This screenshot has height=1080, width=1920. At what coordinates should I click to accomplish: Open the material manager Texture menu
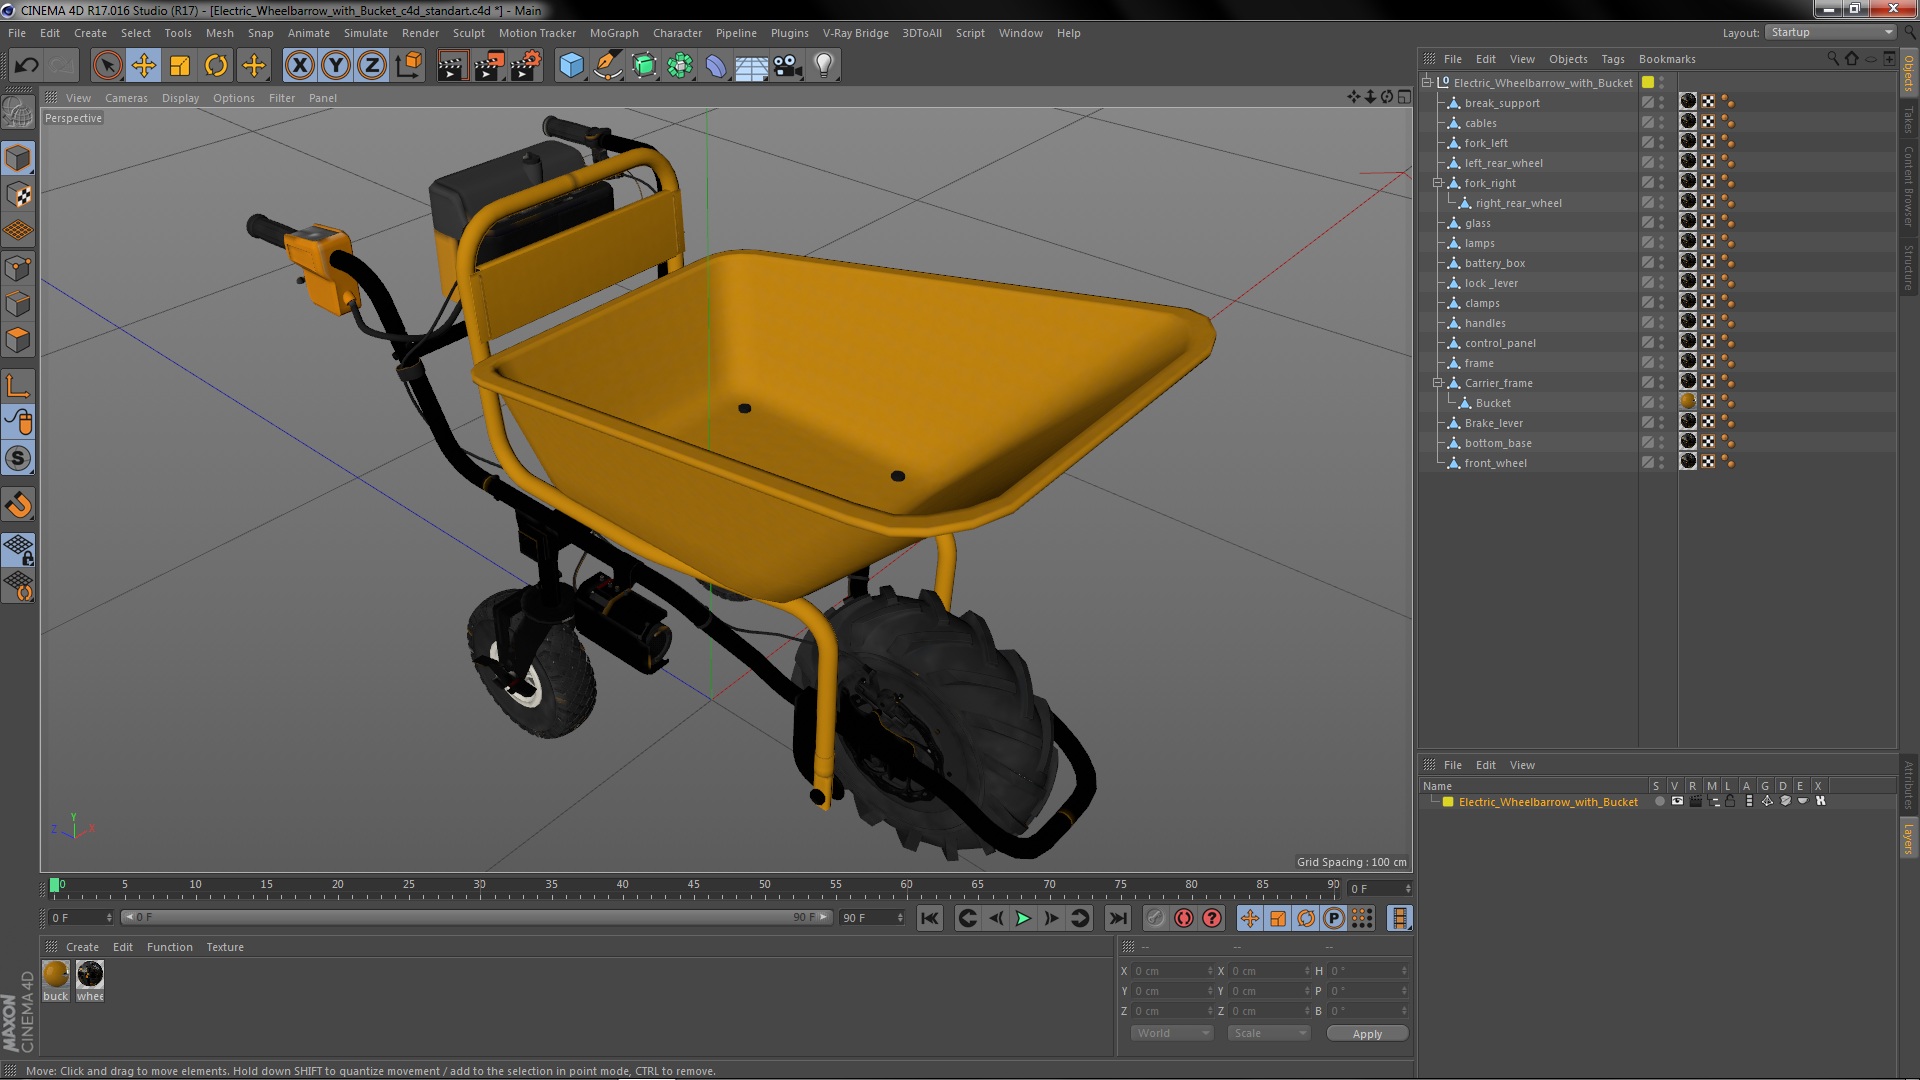225,947
